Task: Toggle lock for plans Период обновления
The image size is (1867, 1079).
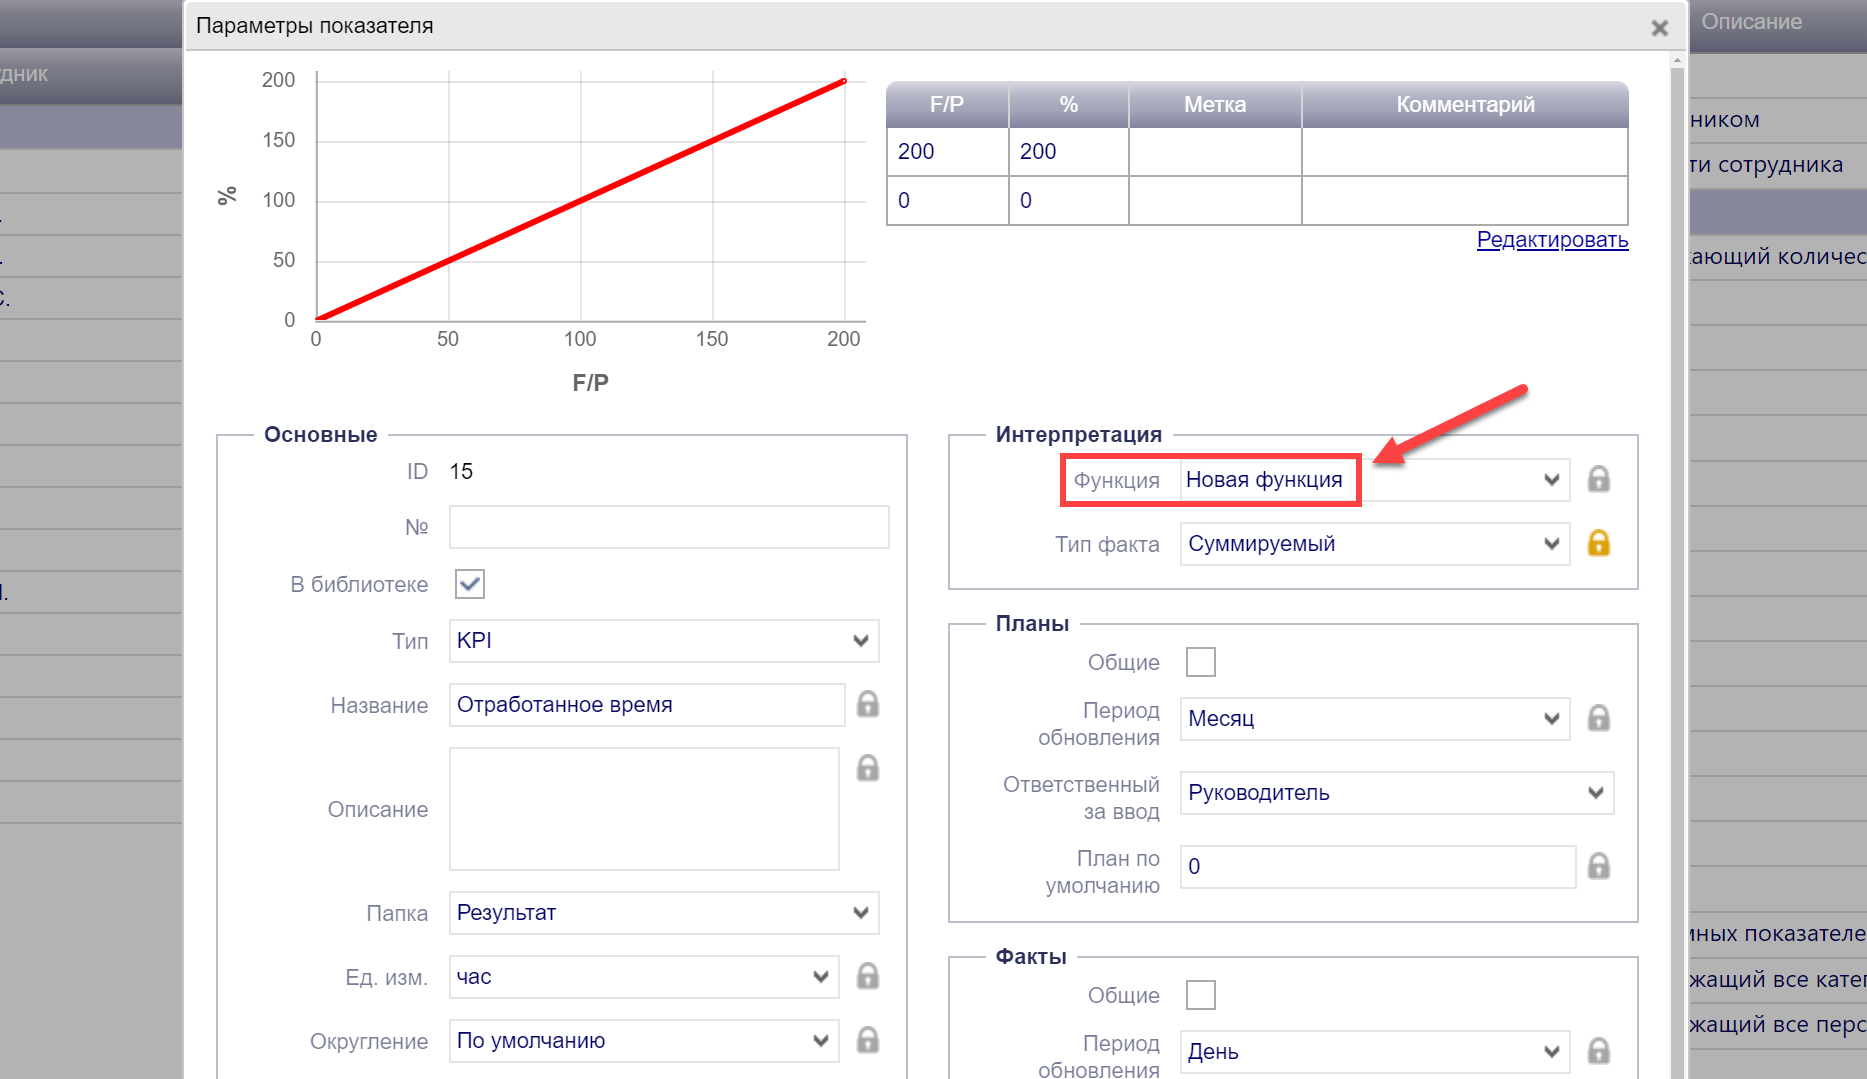Action: [1598, 719]
